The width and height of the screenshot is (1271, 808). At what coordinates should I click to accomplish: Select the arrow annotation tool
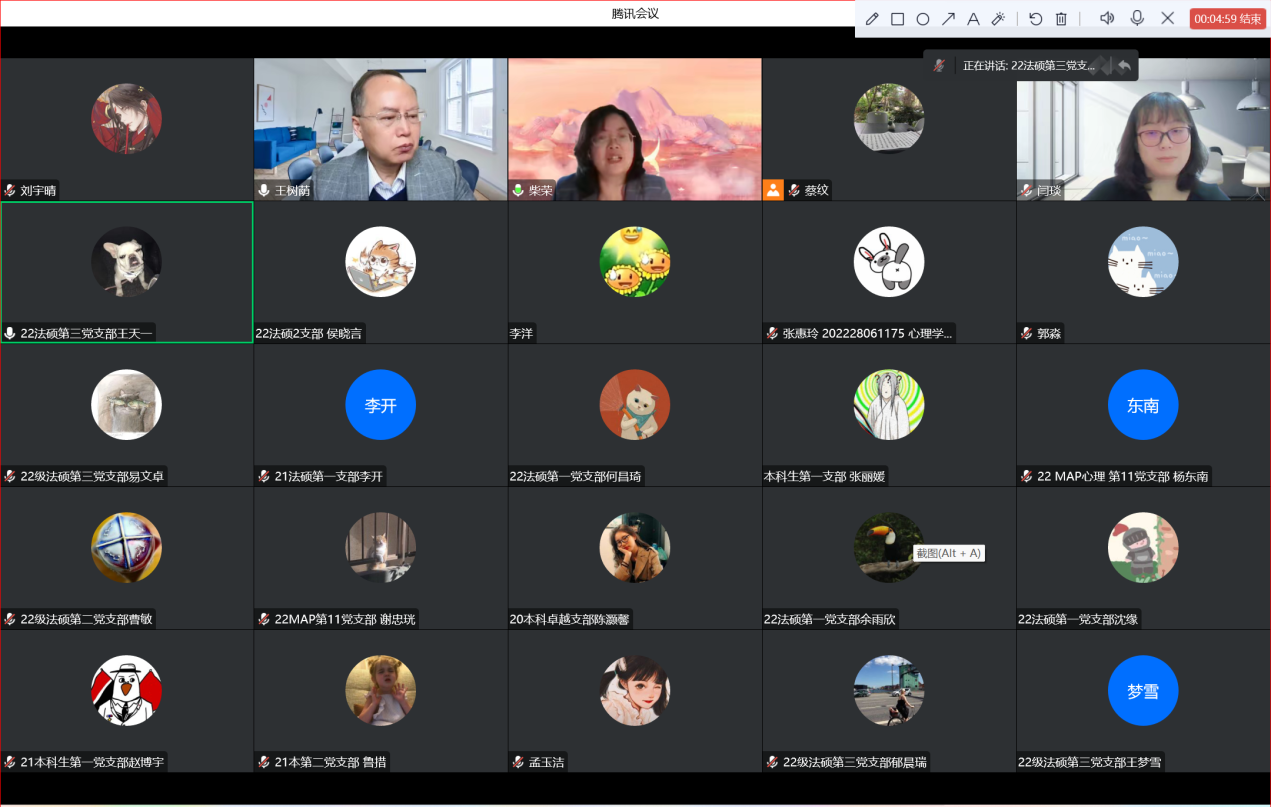[x=948, y=19]
